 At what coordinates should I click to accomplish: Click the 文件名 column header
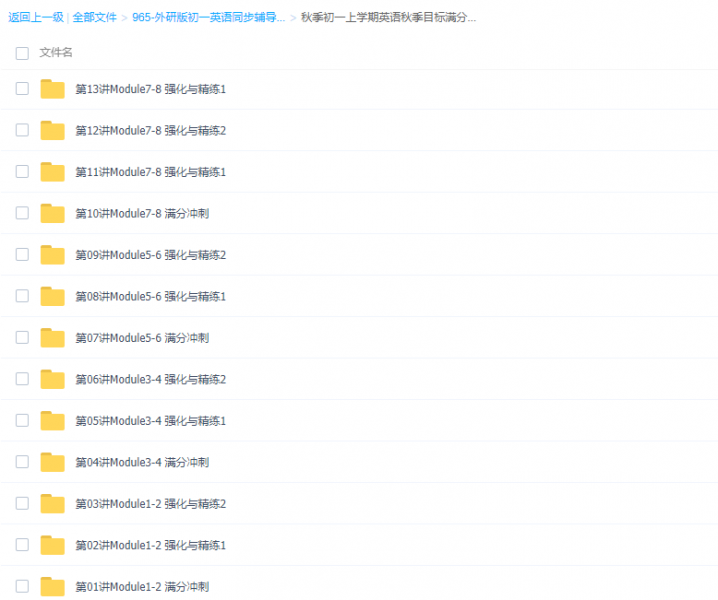[56, 53]
